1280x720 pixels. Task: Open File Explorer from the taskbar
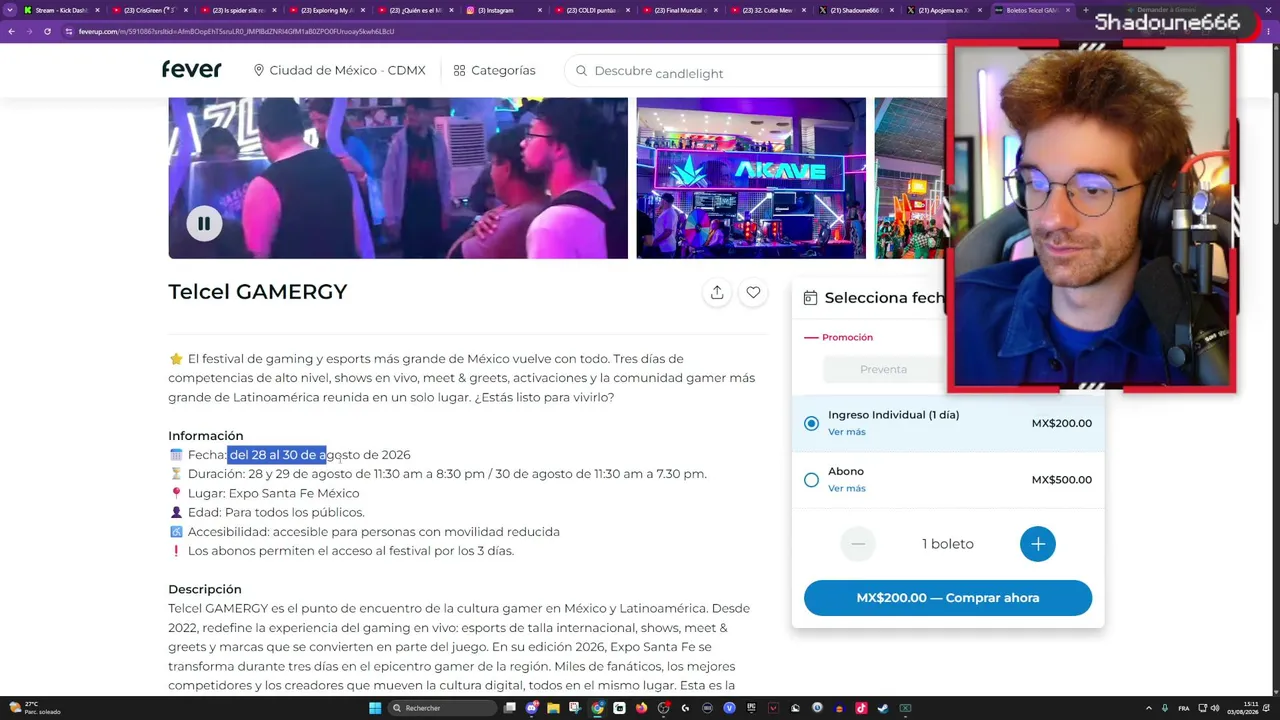[553, 708]
